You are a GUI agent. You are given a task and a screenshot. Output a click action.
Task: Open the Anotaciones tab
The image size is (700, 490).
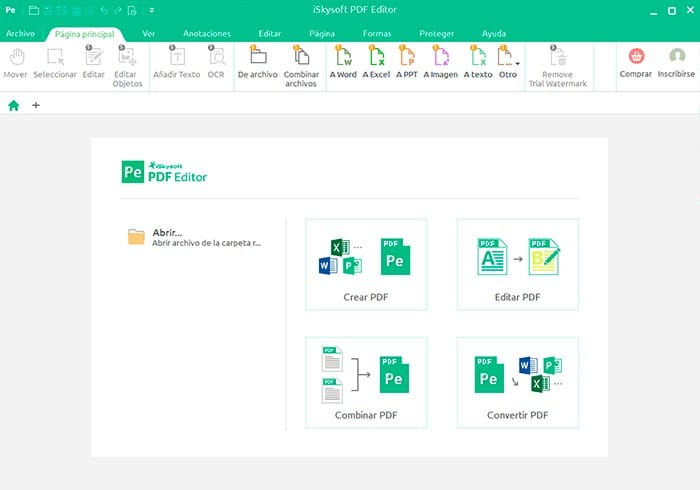pos(207,33)
